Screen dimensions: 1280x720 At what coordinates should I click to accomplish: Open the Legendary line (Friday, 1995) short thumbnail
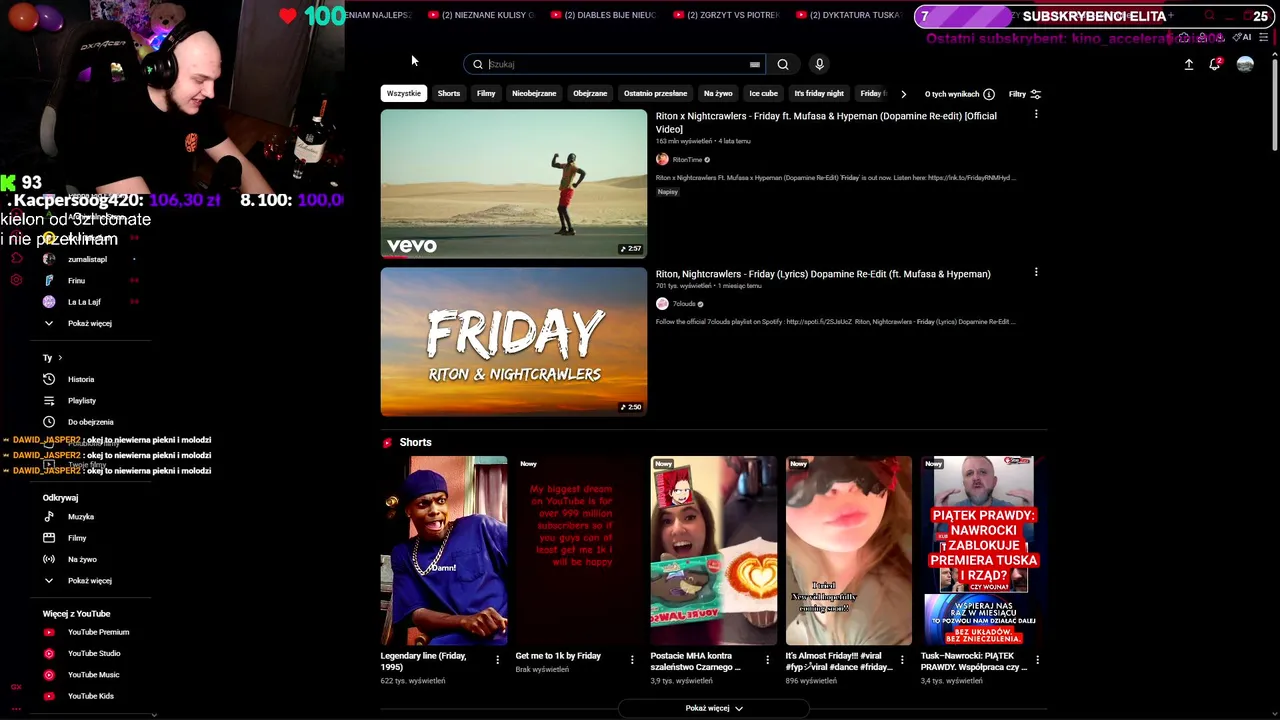(444, 551)
